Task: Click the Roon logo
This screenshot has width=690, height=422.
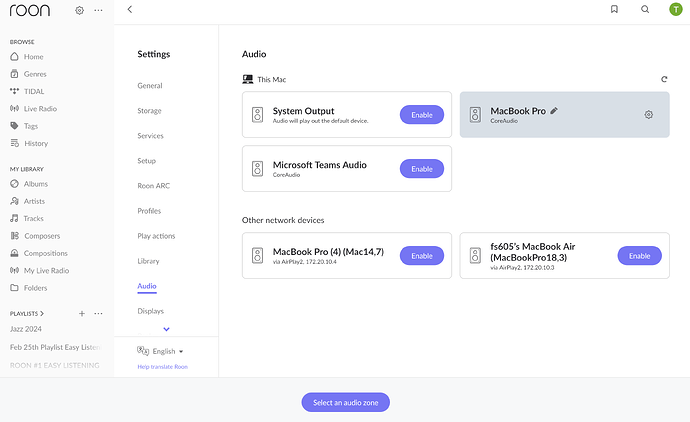Action: point(30,10)
